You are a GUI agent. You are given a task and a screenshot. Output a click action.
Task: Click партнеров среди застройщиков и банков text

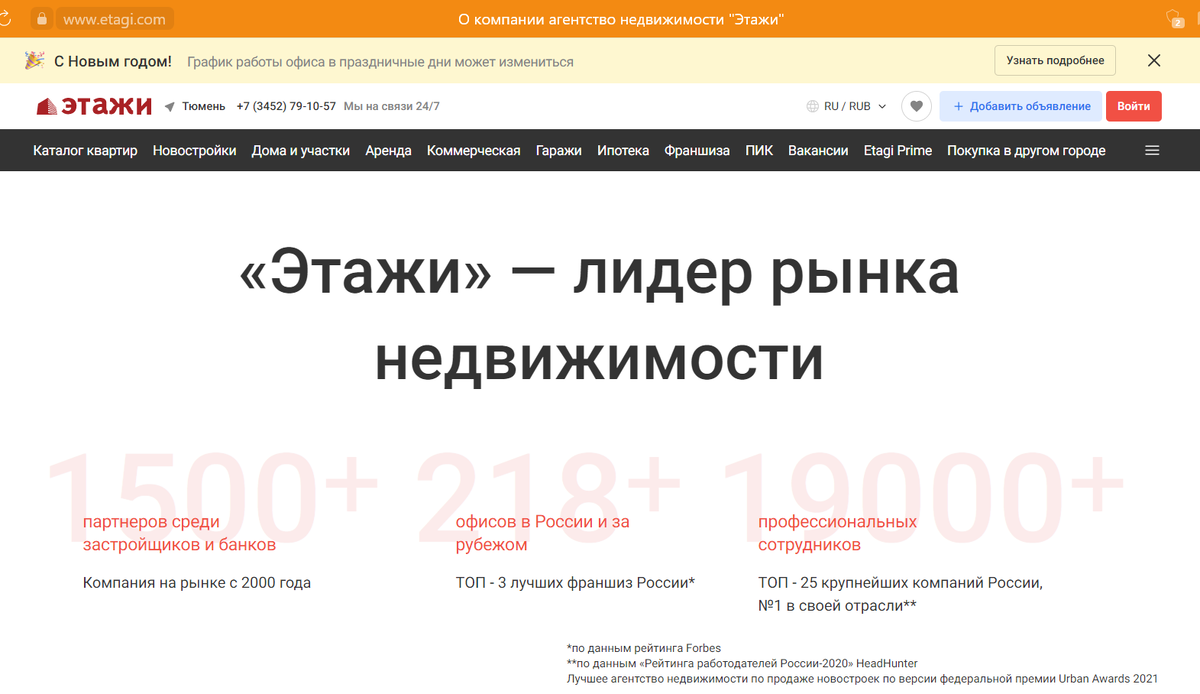click(179, 534)
